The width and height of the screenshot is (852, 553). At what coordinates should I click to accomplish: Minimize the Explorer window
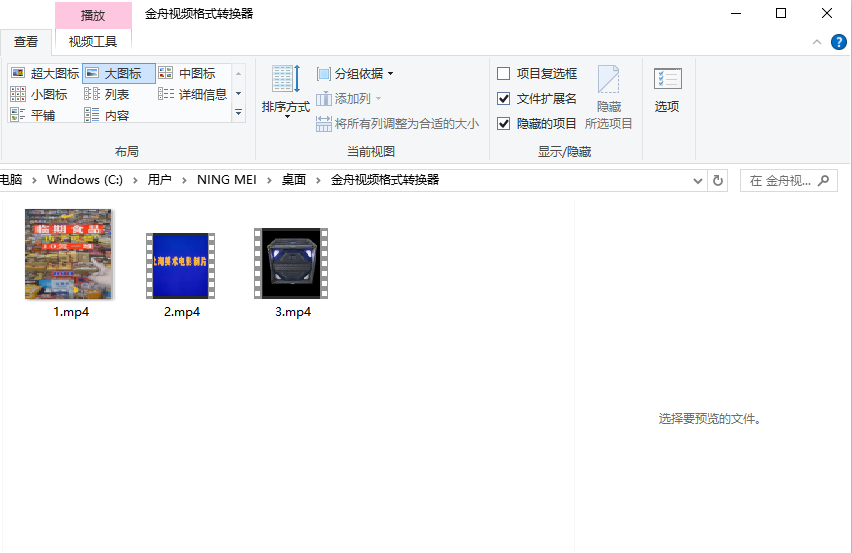(x=736, y=13)
